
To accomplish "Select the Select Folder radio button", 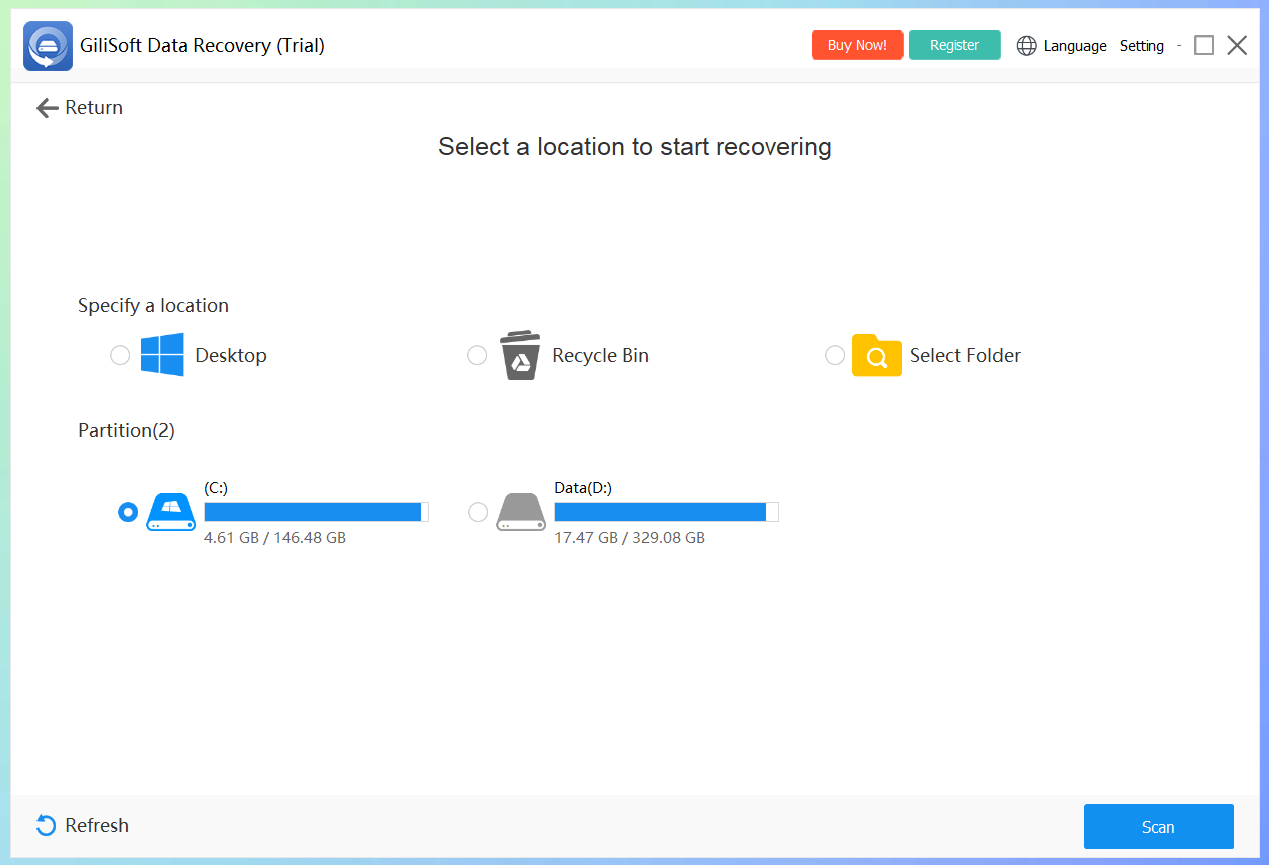I will (835, 355).
